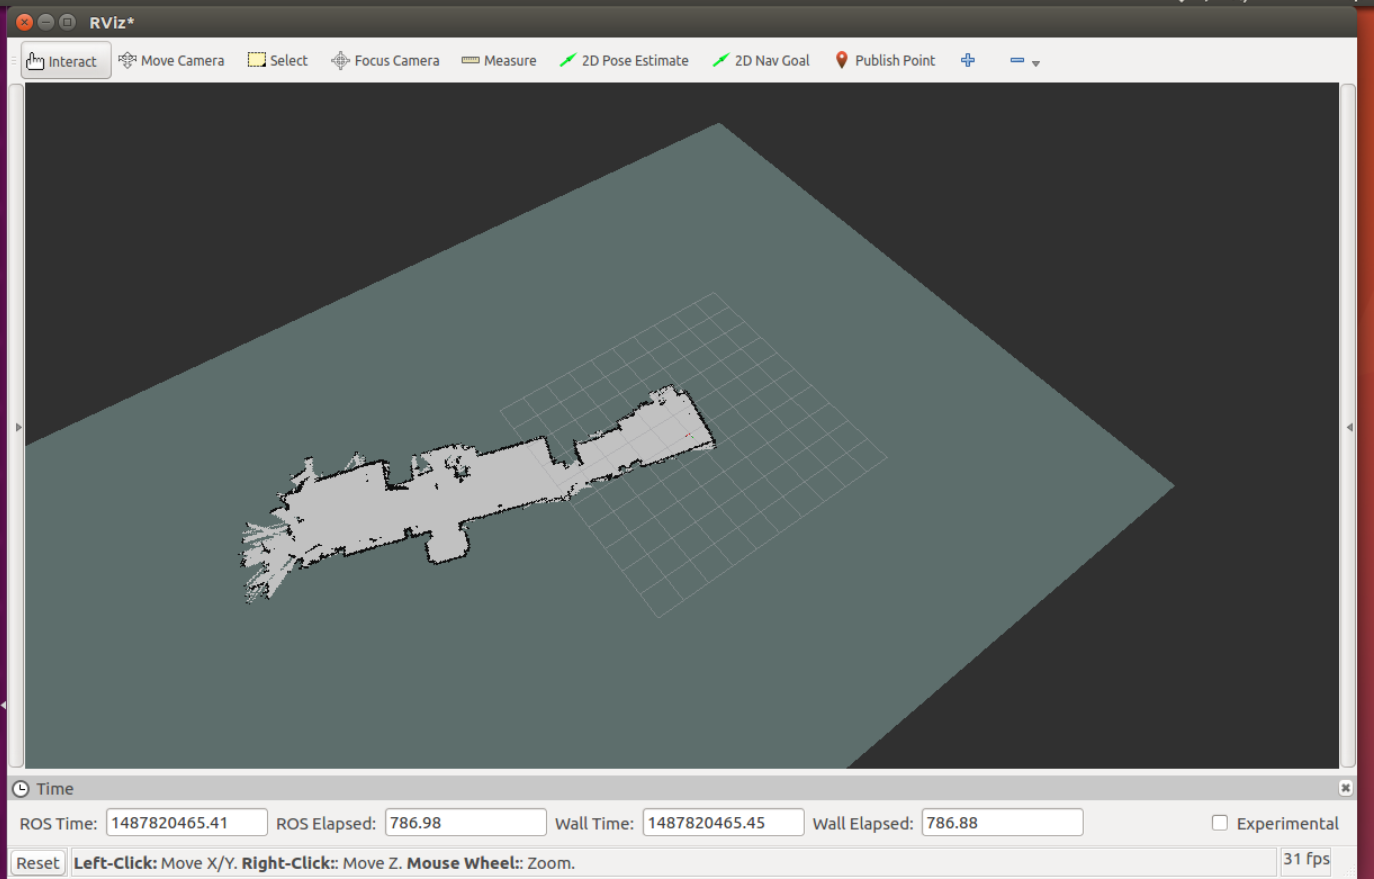
Task: Activate 2D Pose Estimate tool
Action: coord(624,61)
